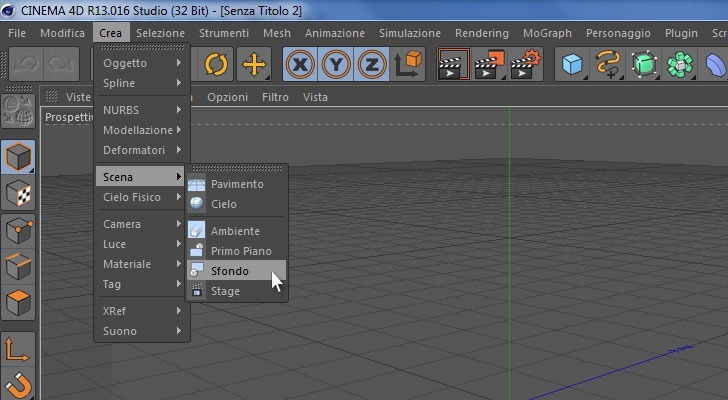Expand the Deformatori submenu
Image resolution: width=728 pixels, height=400 pixels.
click(142, 150)
